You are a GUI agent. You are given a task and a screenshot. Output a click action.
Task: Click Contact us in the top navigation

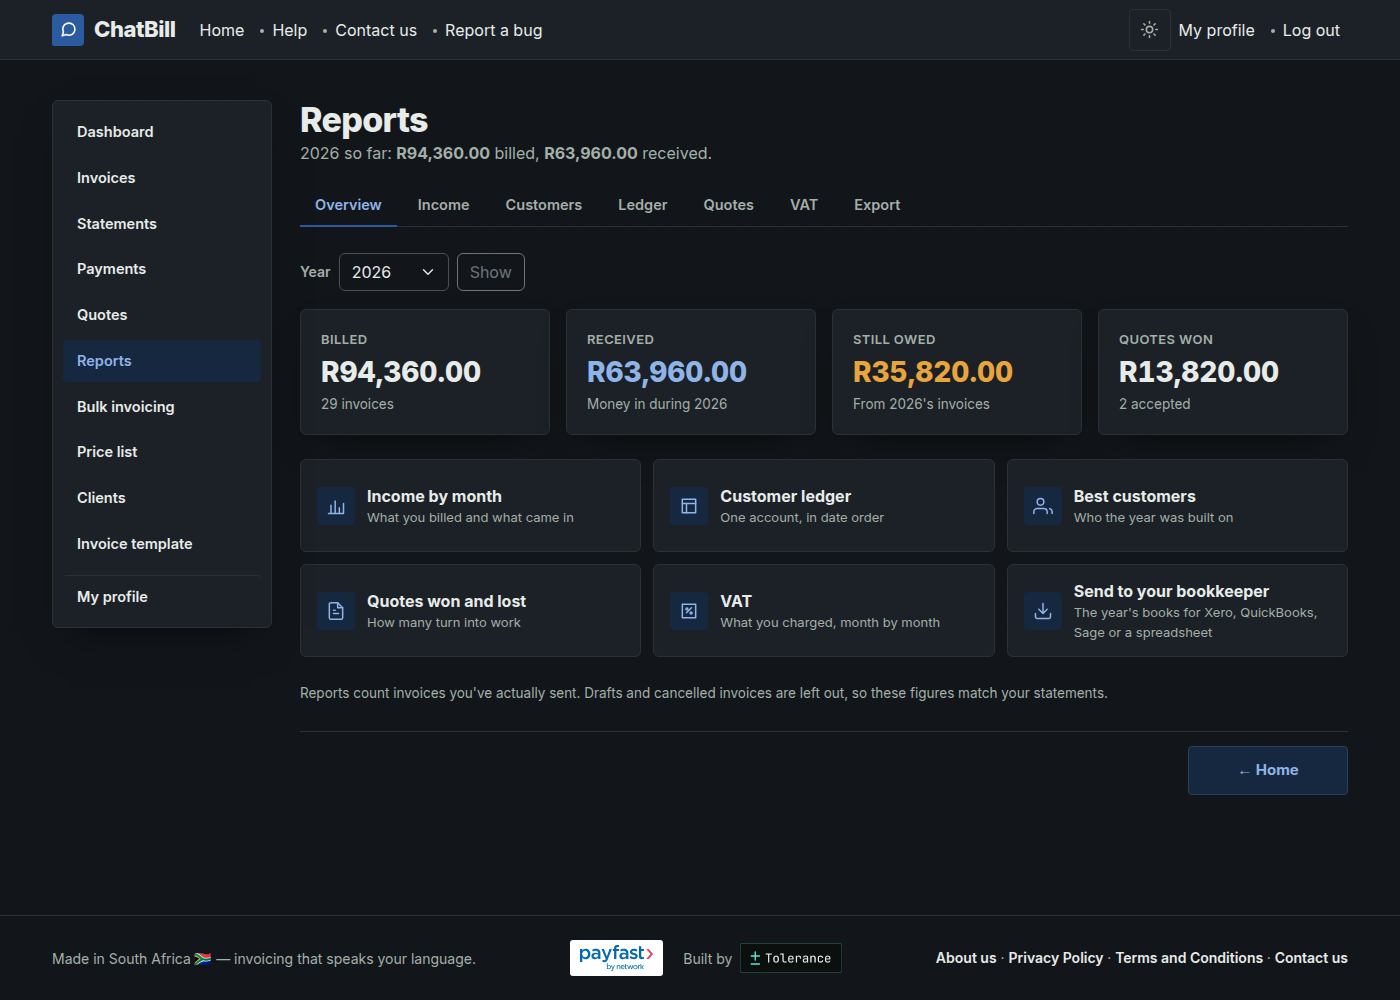click(376, 30)
